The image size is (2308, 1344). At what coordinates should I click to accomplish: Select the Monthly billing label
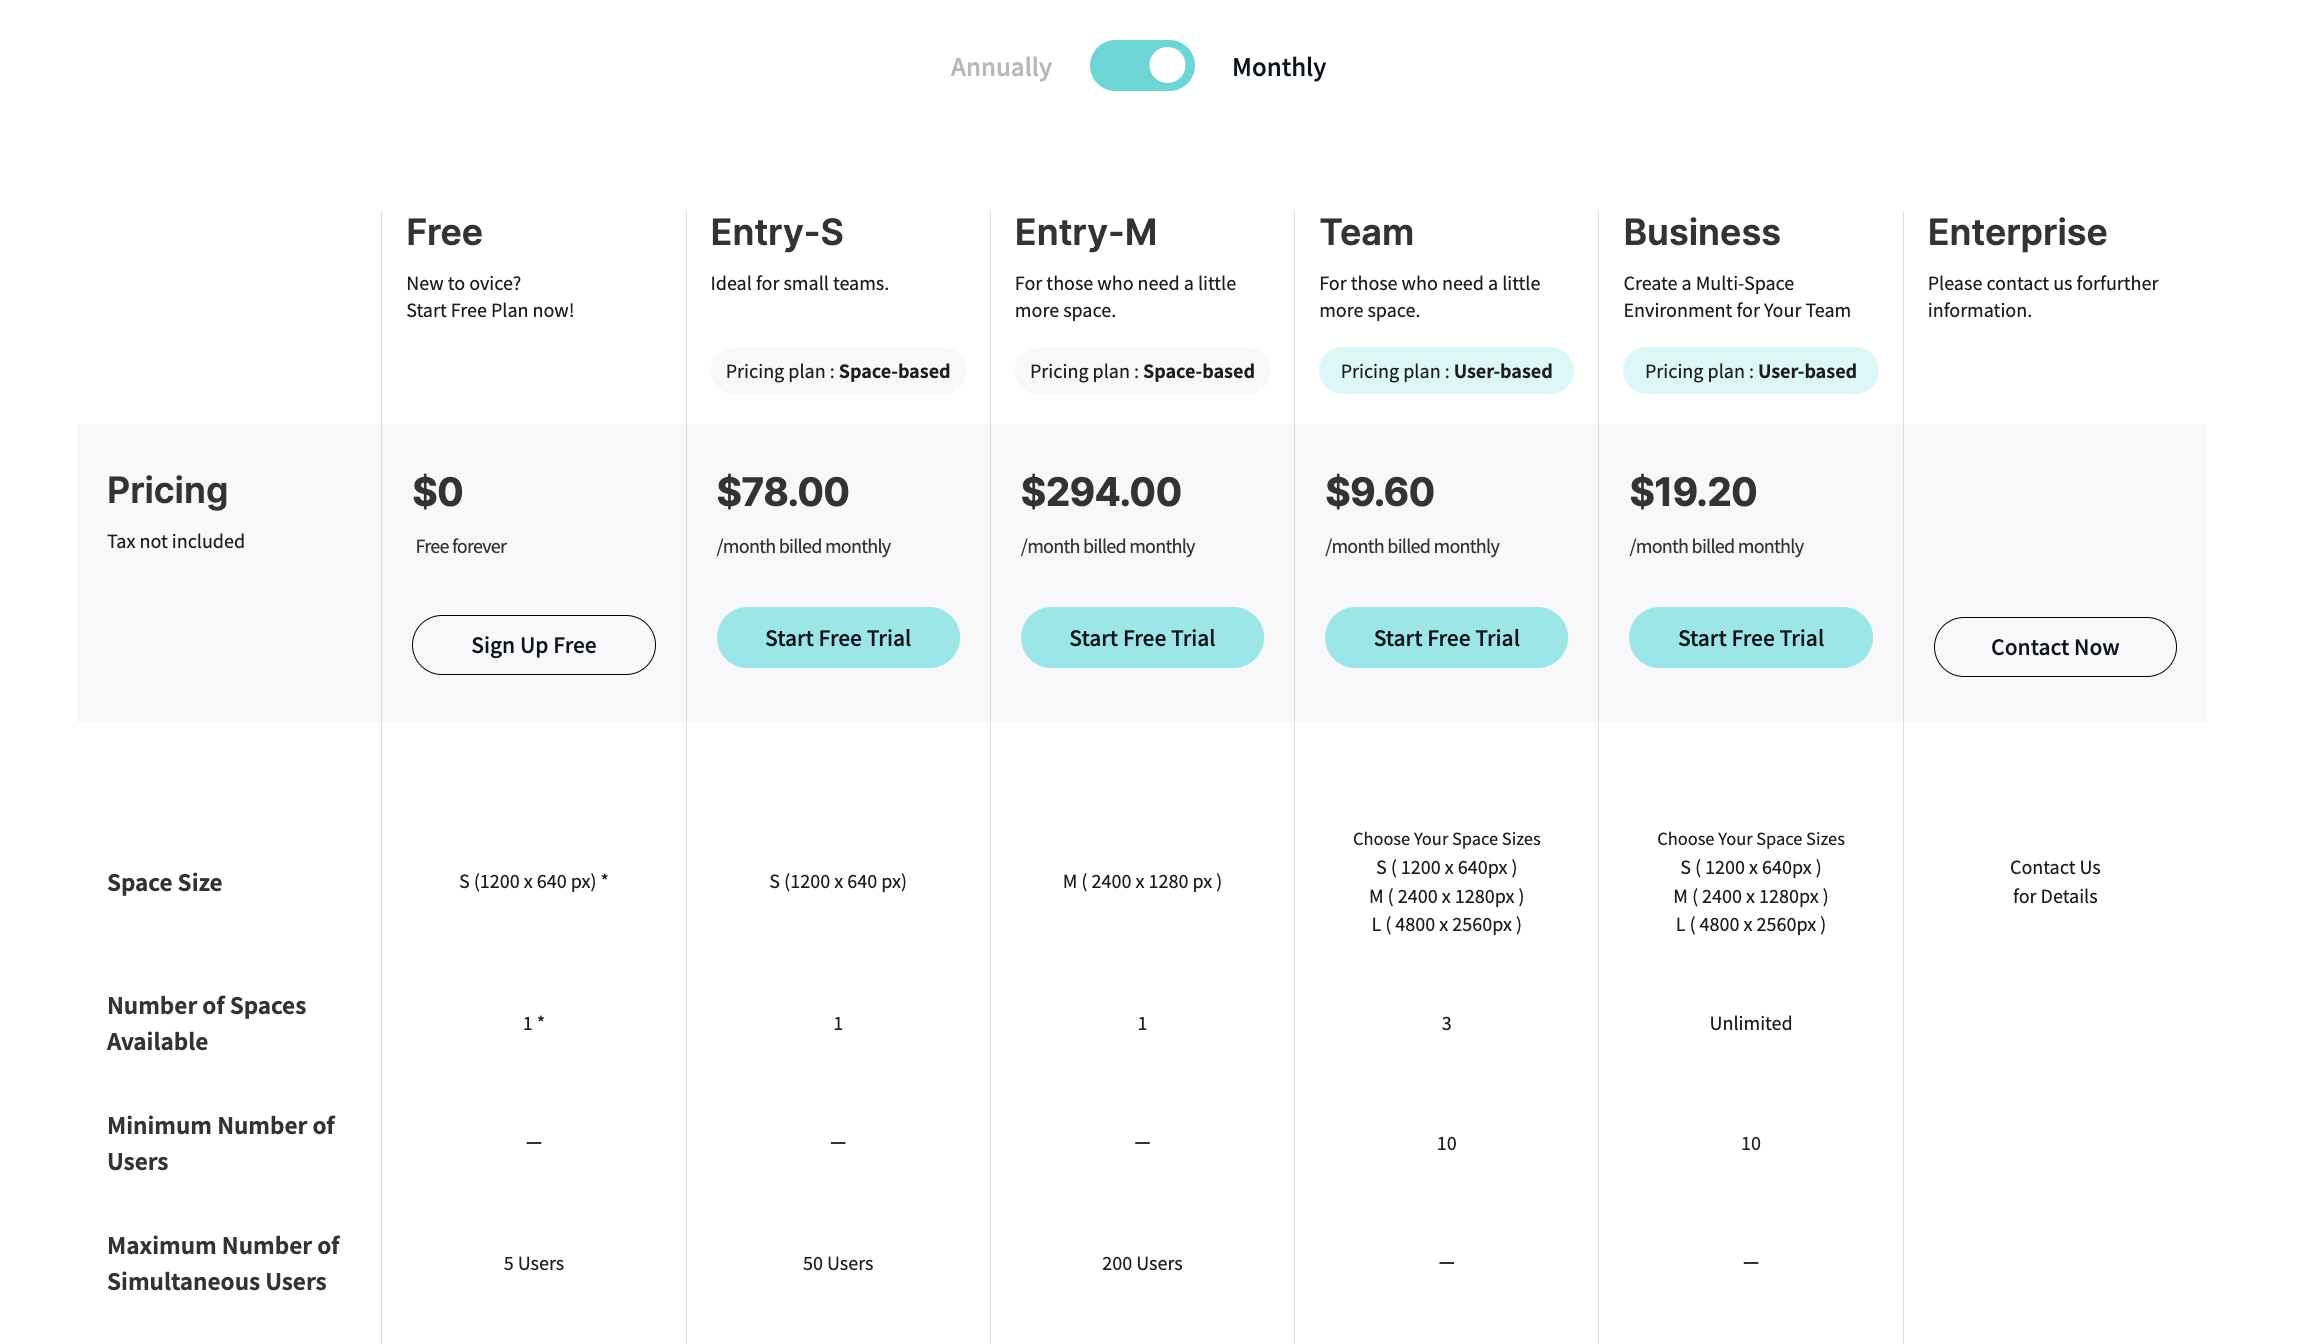[1278, 67]
